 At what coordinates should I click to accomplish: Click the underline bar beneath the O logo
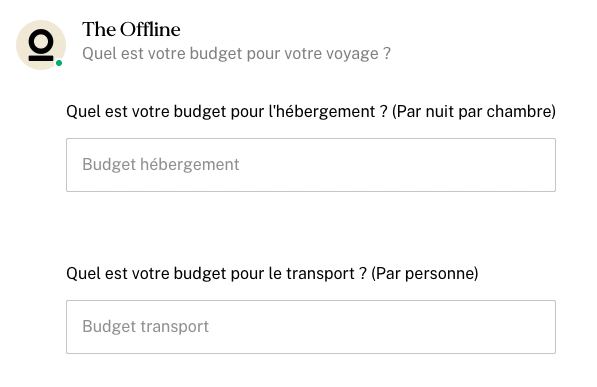pos(41,58)
